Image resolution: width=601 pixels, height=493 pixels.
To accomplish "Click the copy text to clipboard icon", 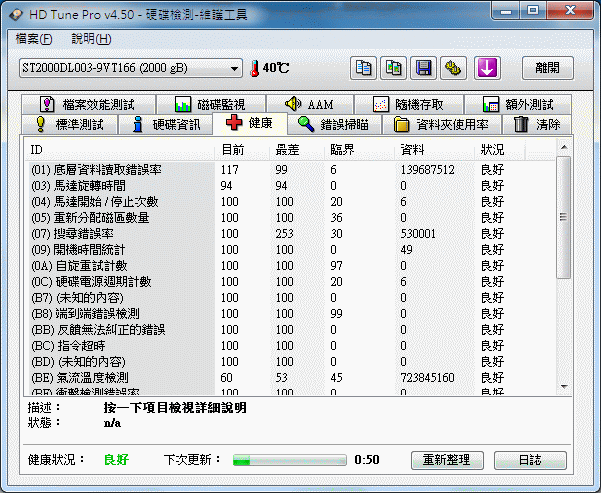I will click(x=363, y=68).
